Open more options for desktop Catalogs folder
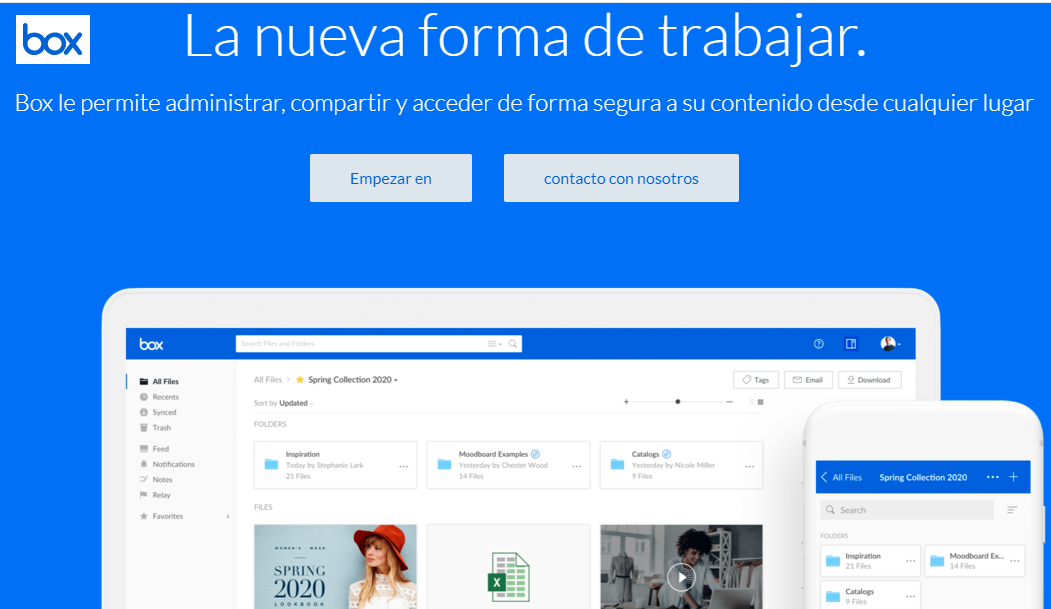This screenshot has height=609, width=1051. click(x=749, y=466)
